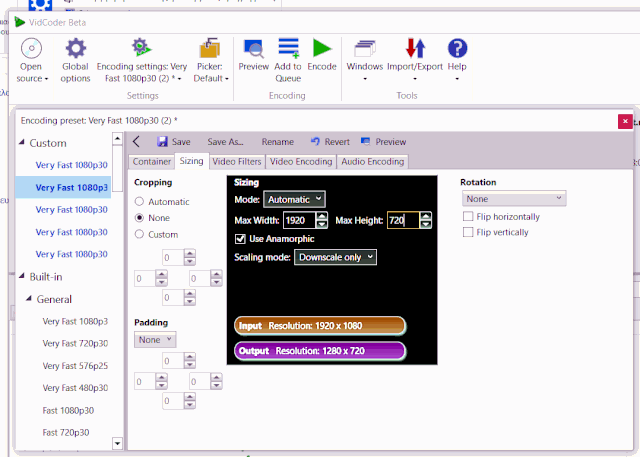The height and width of the screenshot is (457, 640).
Task: Open the Rotation None dropdown
Action: pos(514,199)
